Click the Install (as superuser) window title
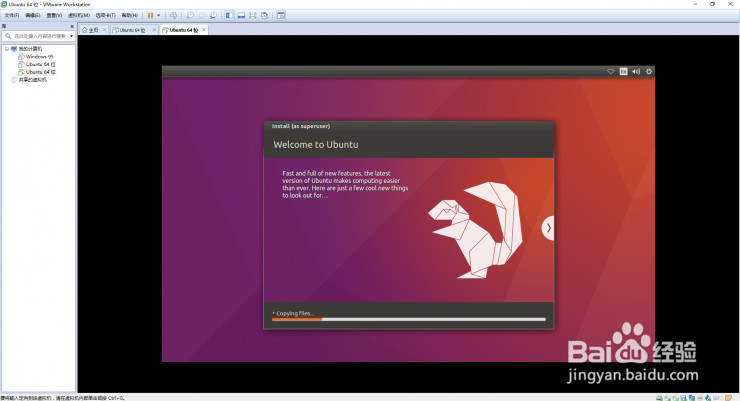The height and width of the screenshot is (401, 740). (301, 126)
